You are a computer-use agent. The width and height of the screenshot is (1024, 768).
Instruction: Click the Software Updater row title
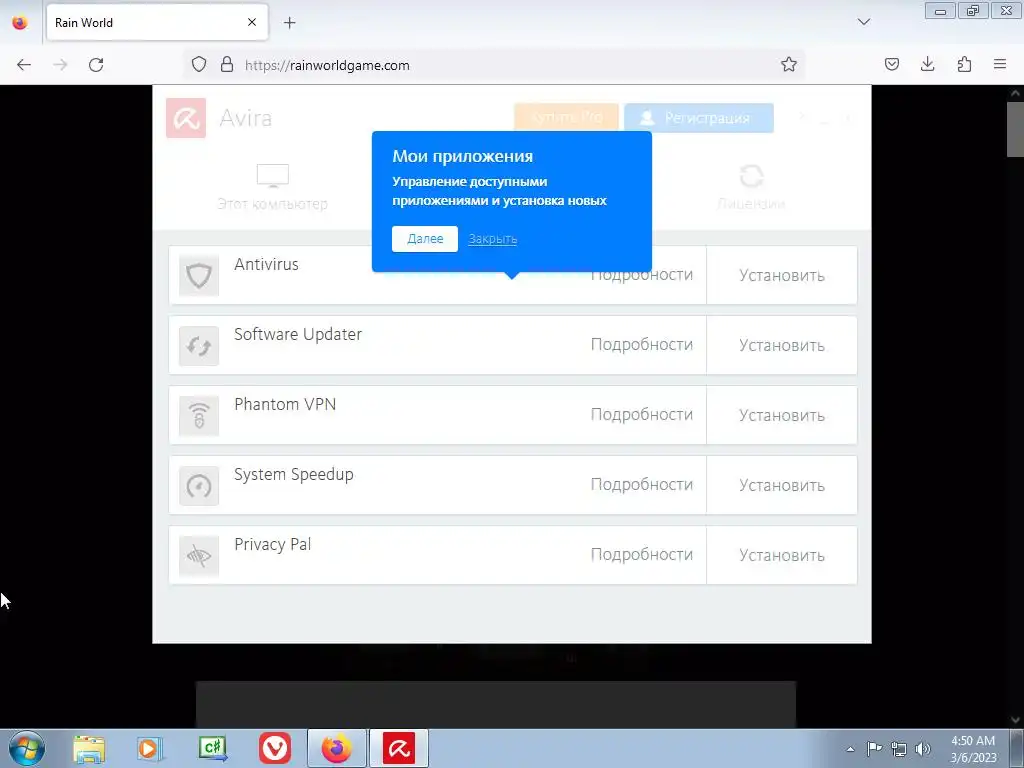[298, 334]
